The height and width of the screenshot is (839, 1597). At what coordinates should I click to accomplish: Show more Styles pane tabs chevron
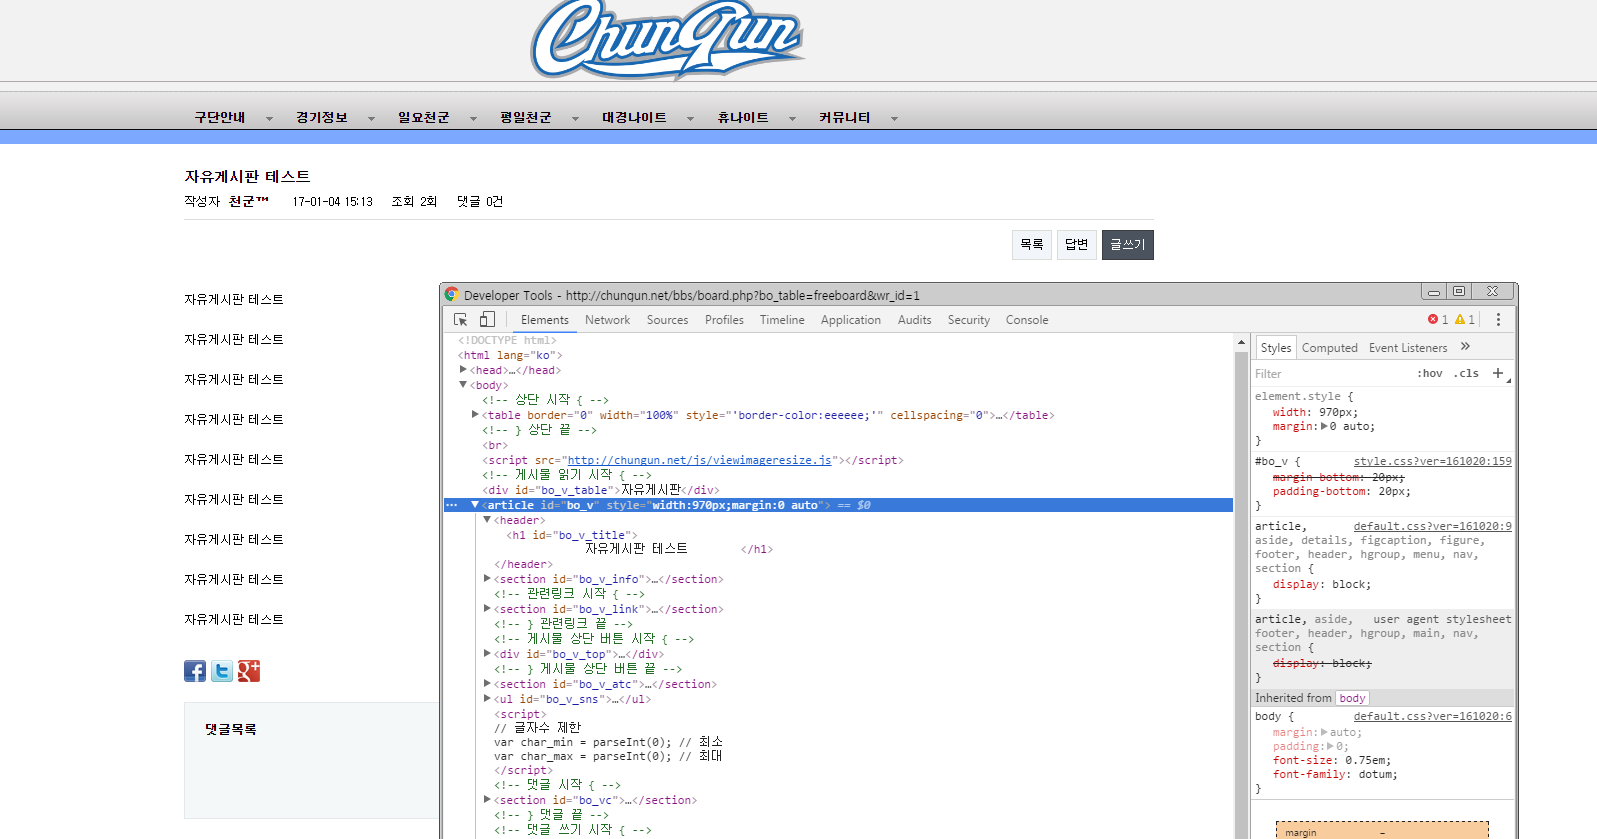tap(1465, 347)
